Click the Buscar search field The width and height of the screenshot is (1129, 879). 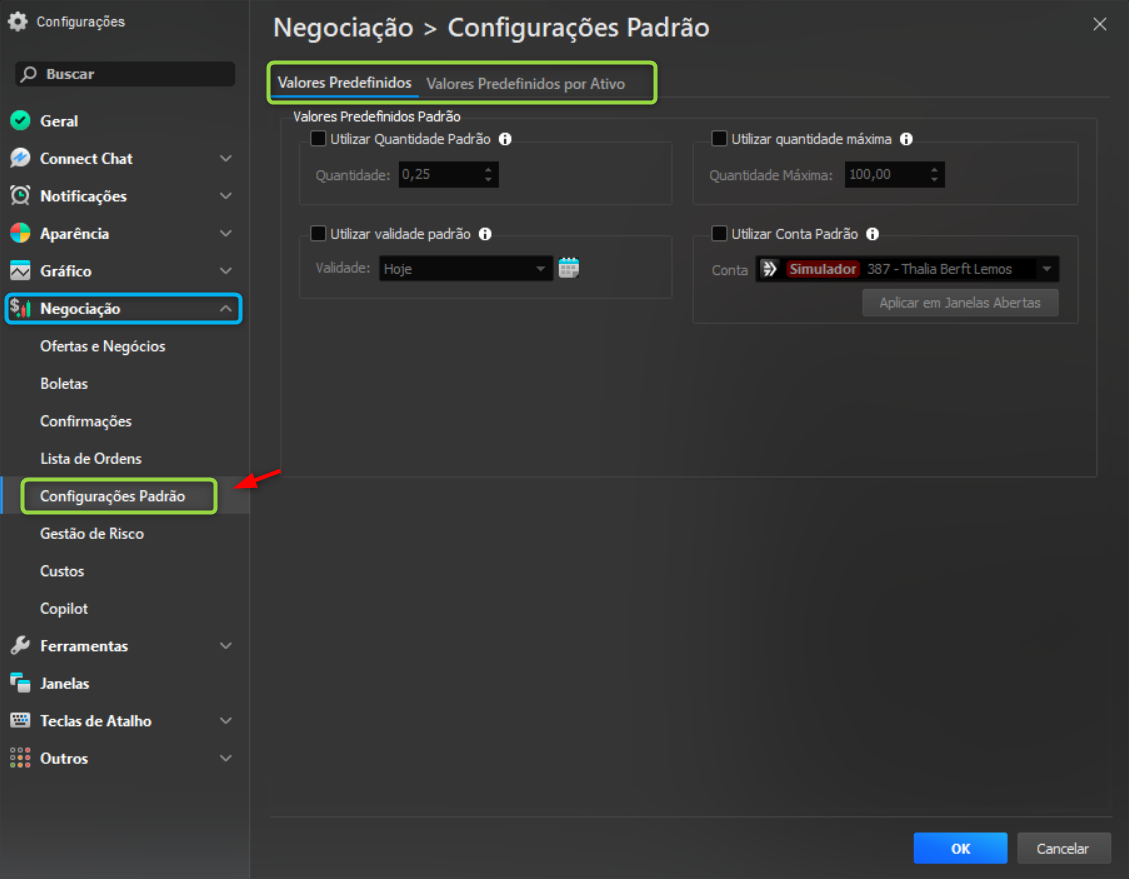125,74
